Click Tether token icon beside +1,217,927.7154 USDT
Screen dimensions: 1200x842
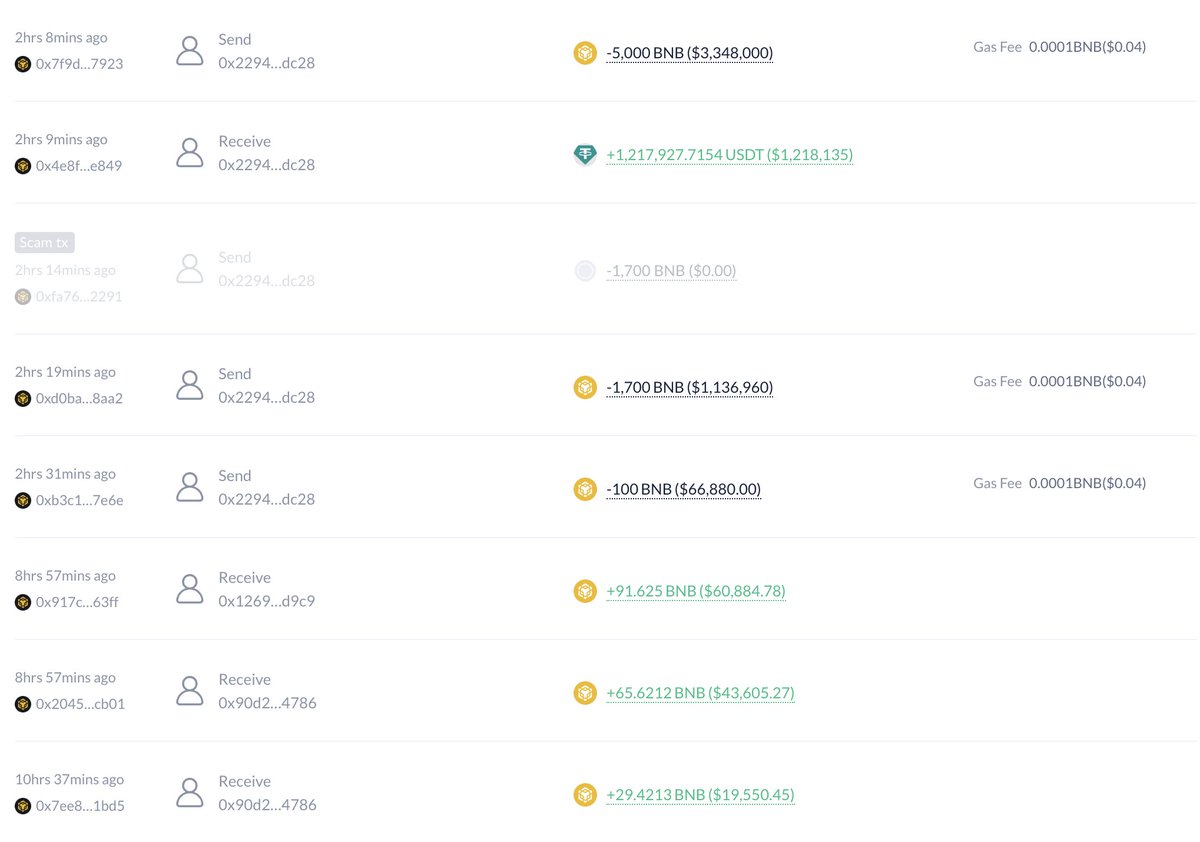coord(585,155)
